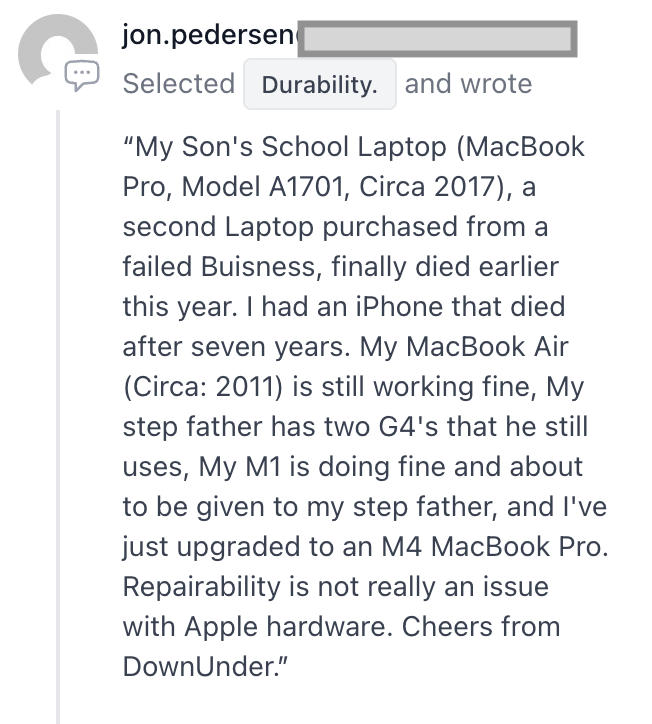Click the 'and wrote' label text
652x724 pixels.
point(468,84)
